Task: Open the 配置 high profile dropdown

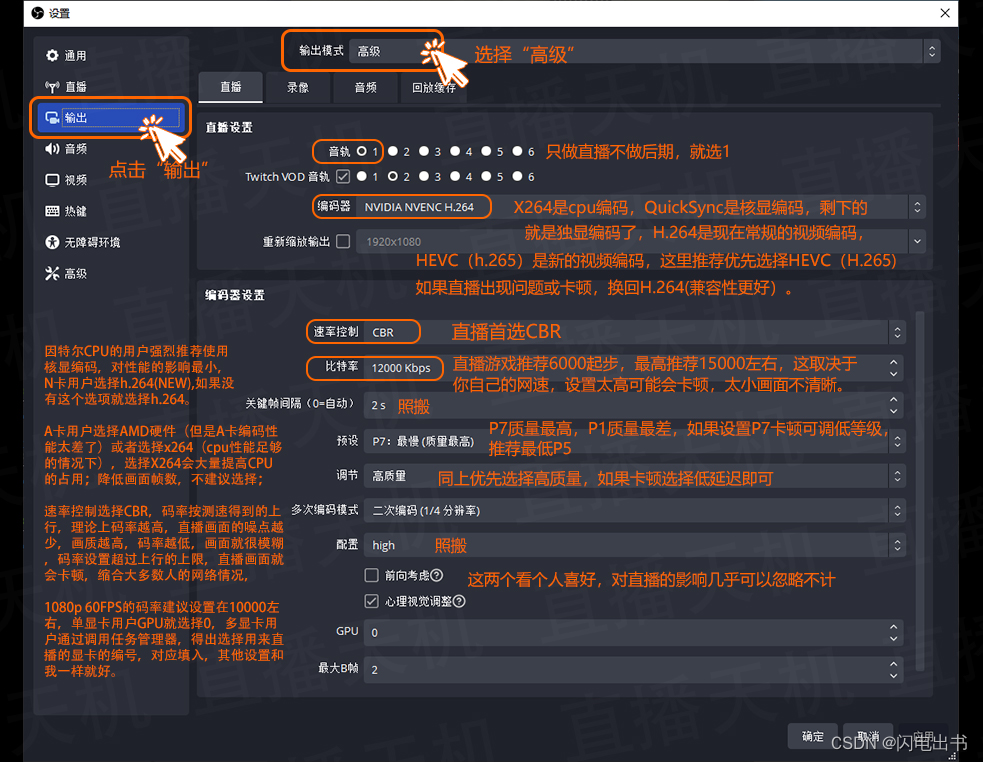Action: pos(634,545)
